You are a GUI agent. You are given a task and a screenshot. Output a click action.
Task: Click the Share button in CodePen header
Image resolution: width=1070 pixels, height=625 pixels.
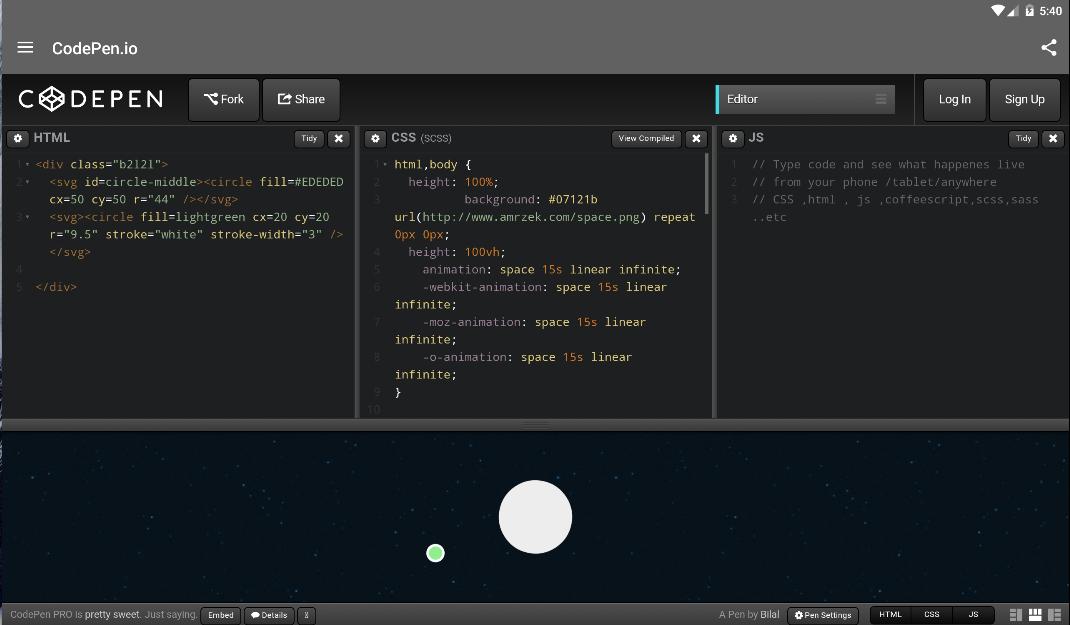[301, 100]
